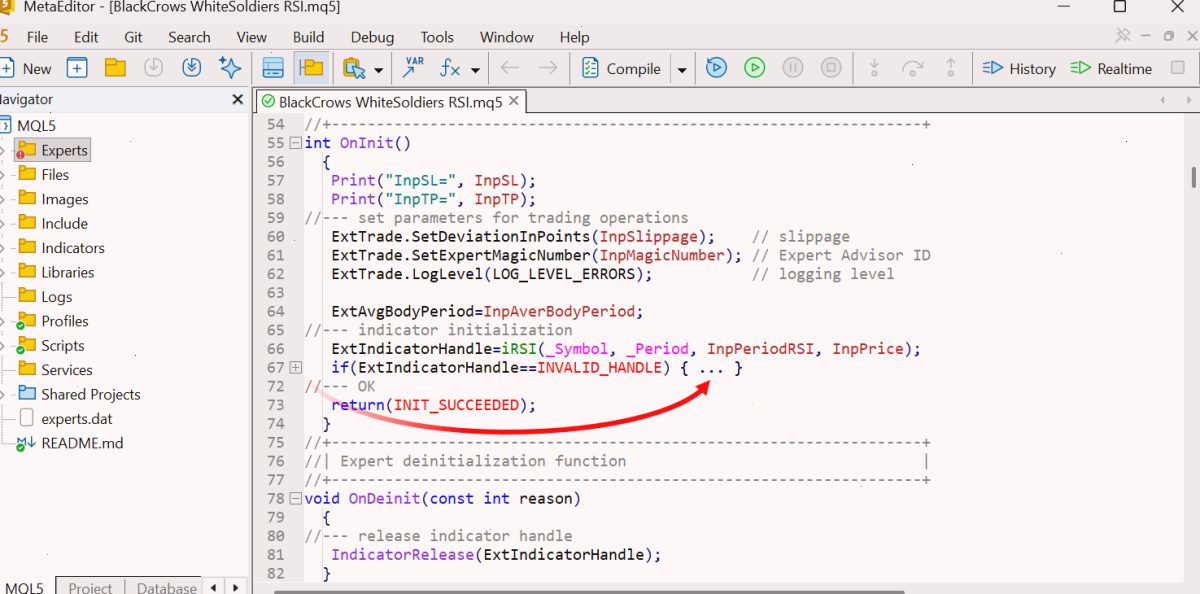The width and height of the screenshot is (1200, 594).
Task: Click the download arrow circle icon
Action: tap(192, 69)
